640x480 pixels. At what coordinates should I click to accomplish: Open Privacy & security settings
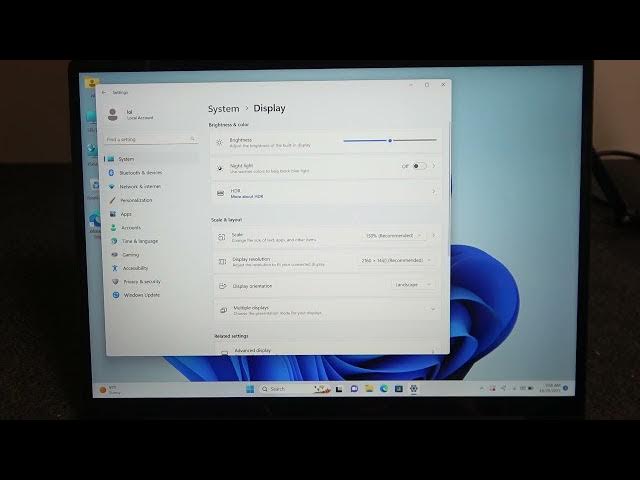tap(141, 282)
